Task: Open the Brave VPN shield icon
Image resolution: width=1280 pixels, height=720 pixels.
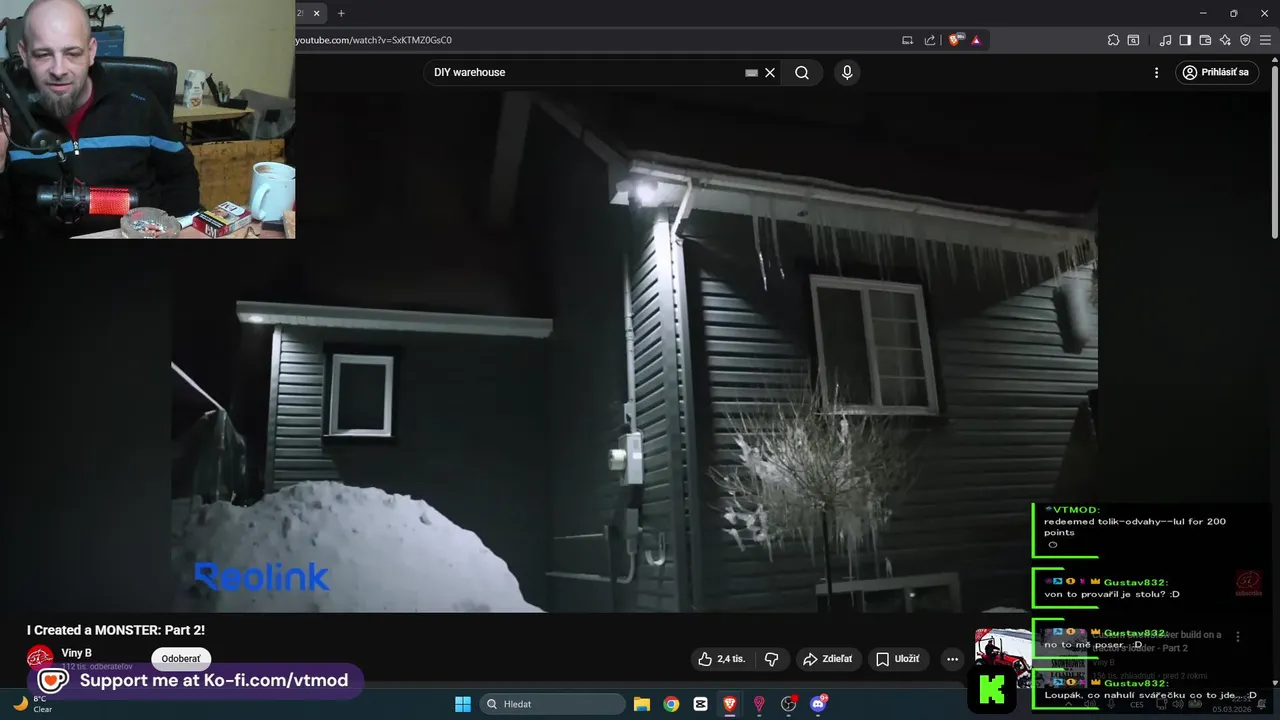Action: (x=1245, y=40)
